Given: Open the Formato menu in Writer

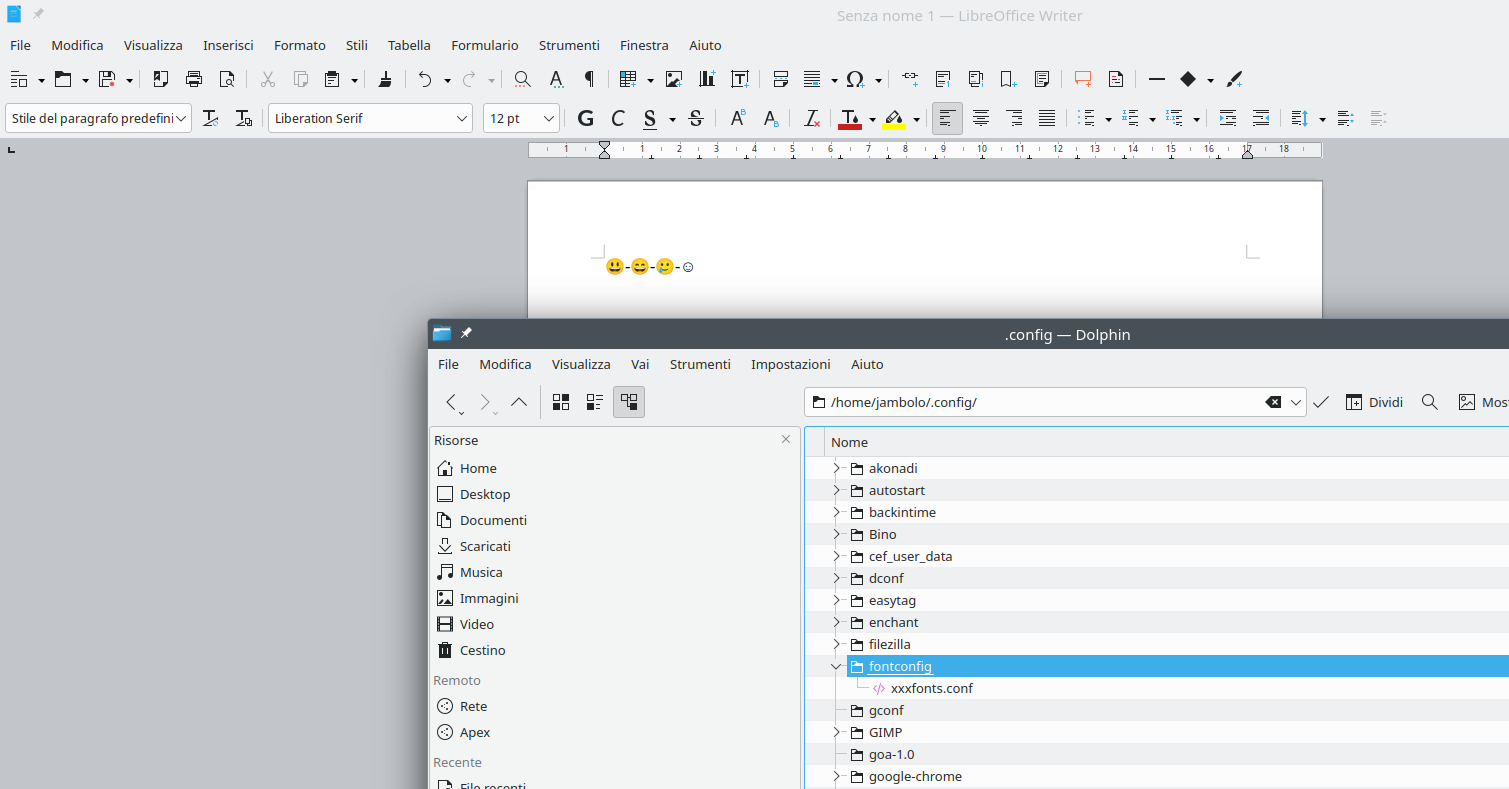Looking at the screenshot, I should pyautogui.click(x=299, y=45).
